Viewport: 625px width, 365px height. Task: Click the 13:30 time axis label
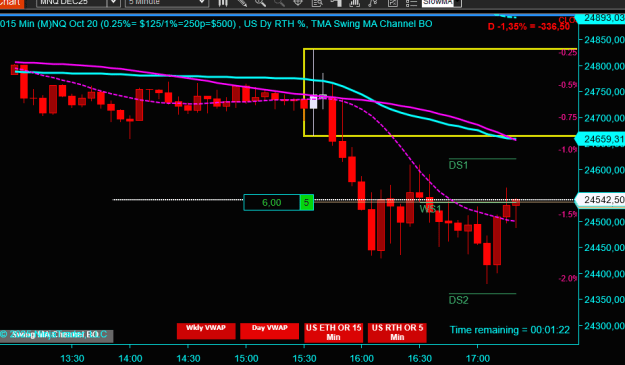click(x=72, y=358)
